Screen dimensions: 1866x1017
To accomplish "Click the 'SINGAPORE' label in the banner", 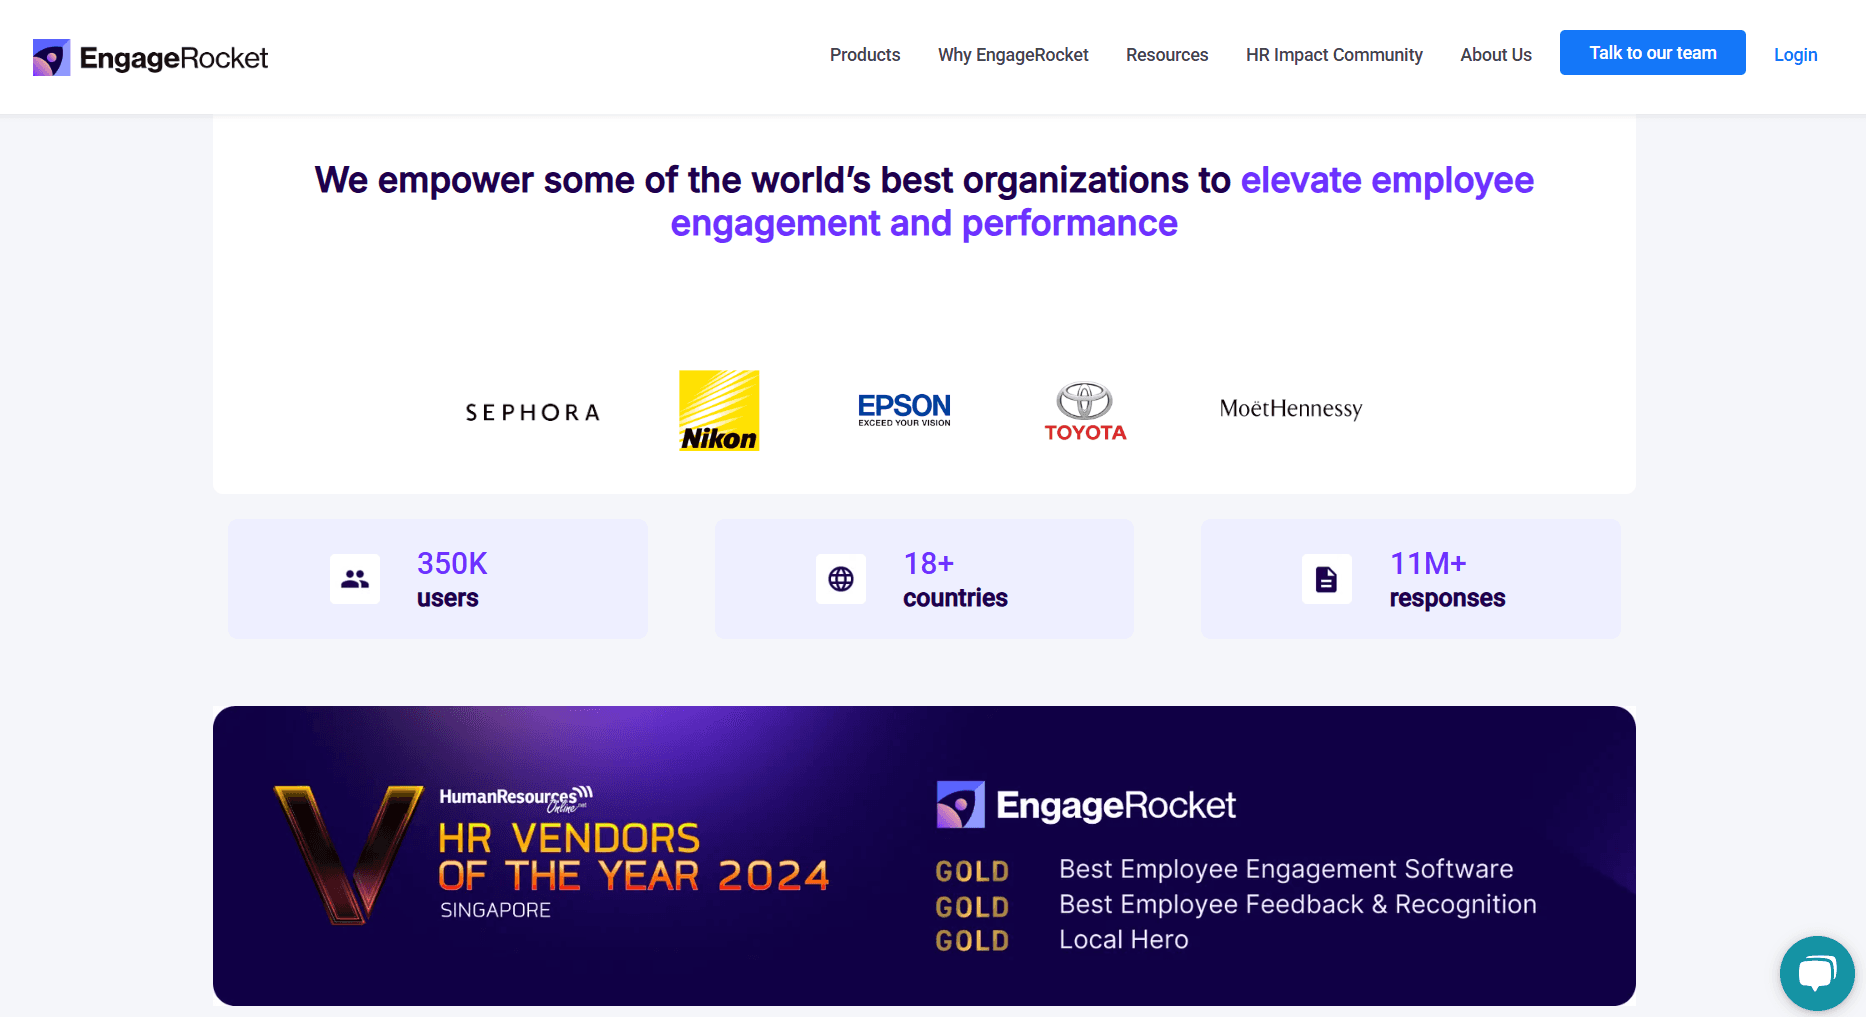I will pyautogui.click(x=496, y=910).
